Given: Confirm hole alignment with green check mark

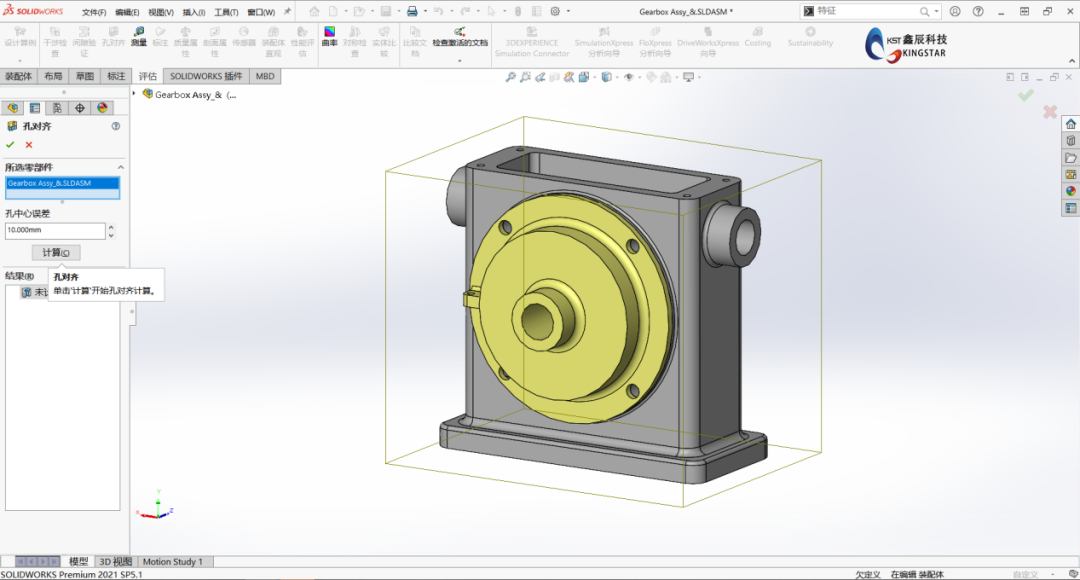Looking at the screenshot, I should pyautogui.click(x=11, y=145).
